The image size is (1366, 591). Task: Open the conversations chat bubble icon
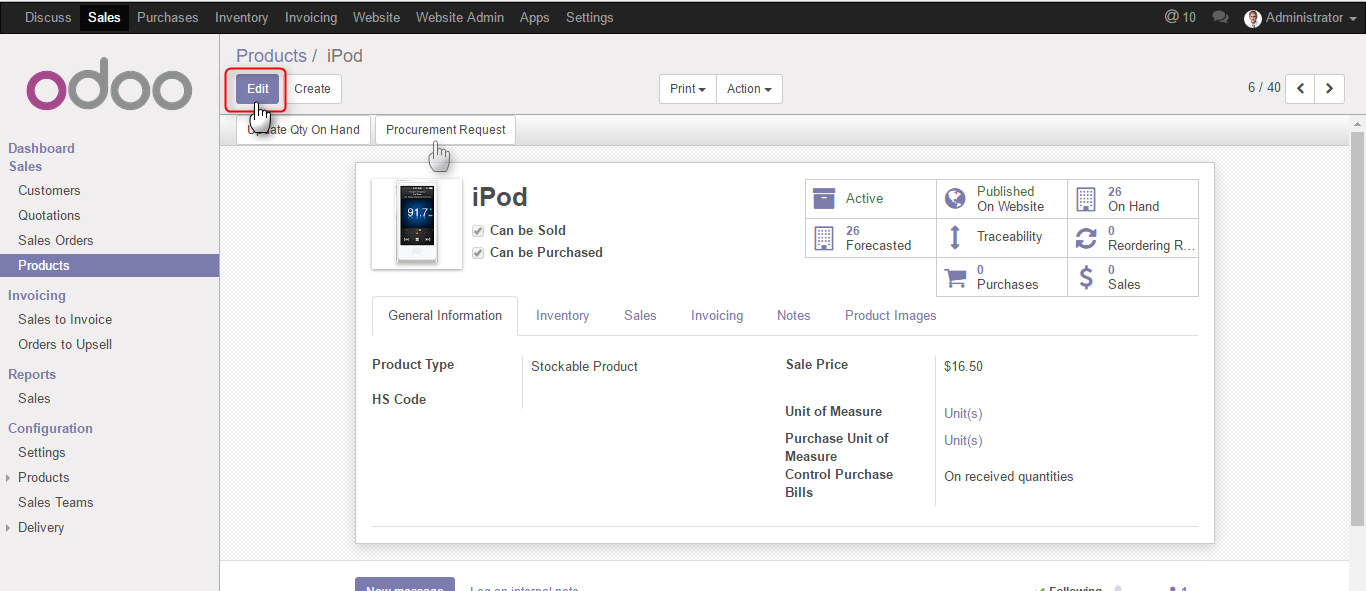(1220, 17)
